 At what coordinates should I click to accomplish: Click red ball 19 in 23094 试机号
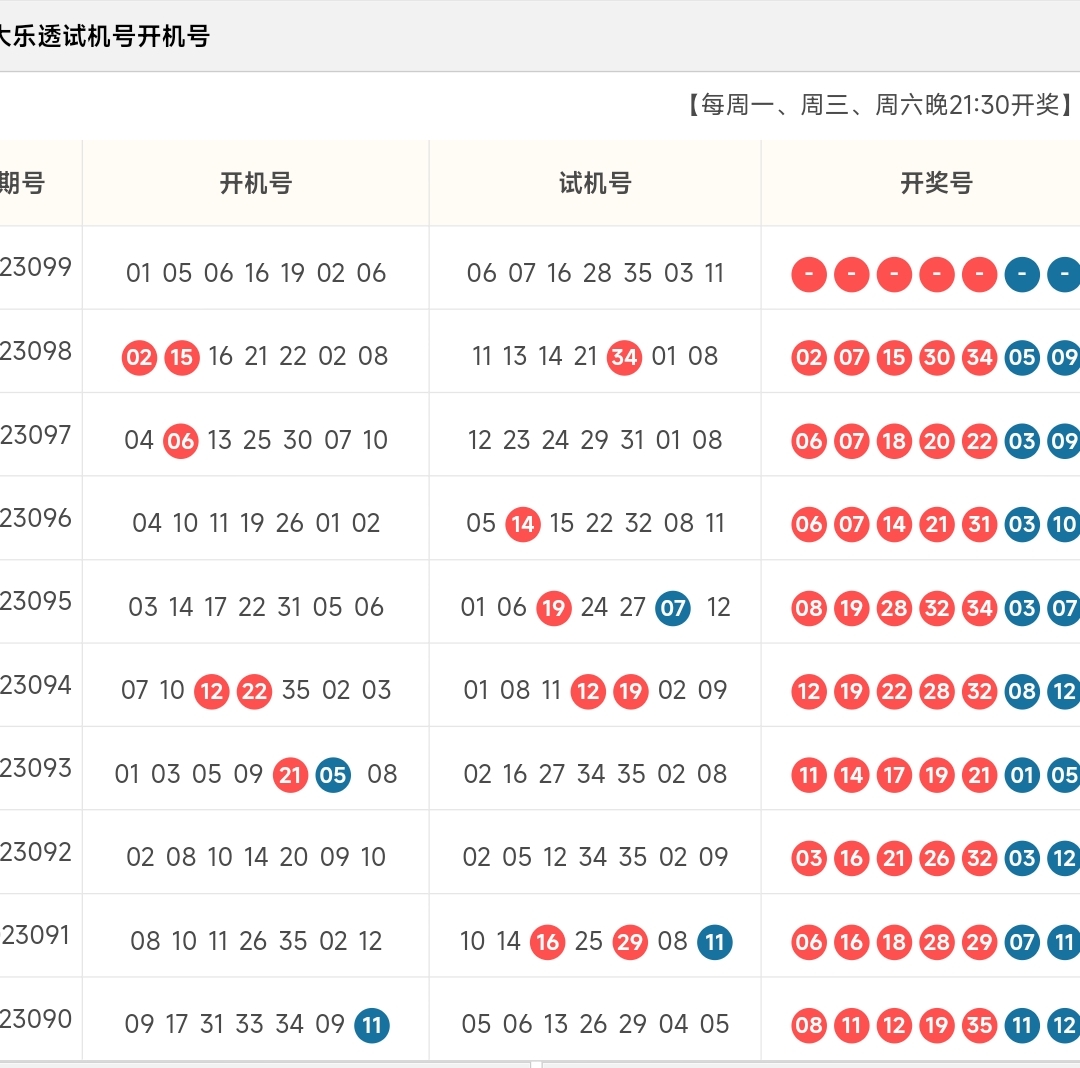630,691
